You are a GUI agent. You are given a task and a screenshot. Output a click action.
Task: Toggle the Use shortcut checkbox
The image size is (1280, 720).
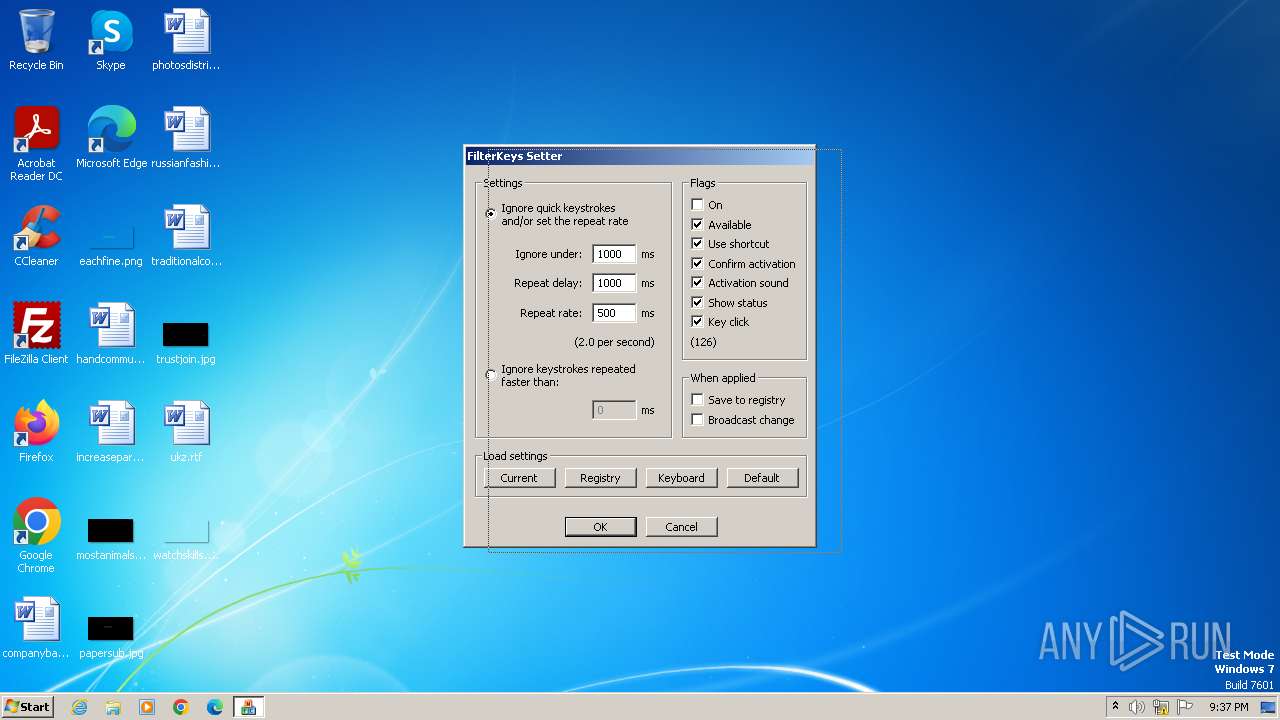tap(698, 244)
